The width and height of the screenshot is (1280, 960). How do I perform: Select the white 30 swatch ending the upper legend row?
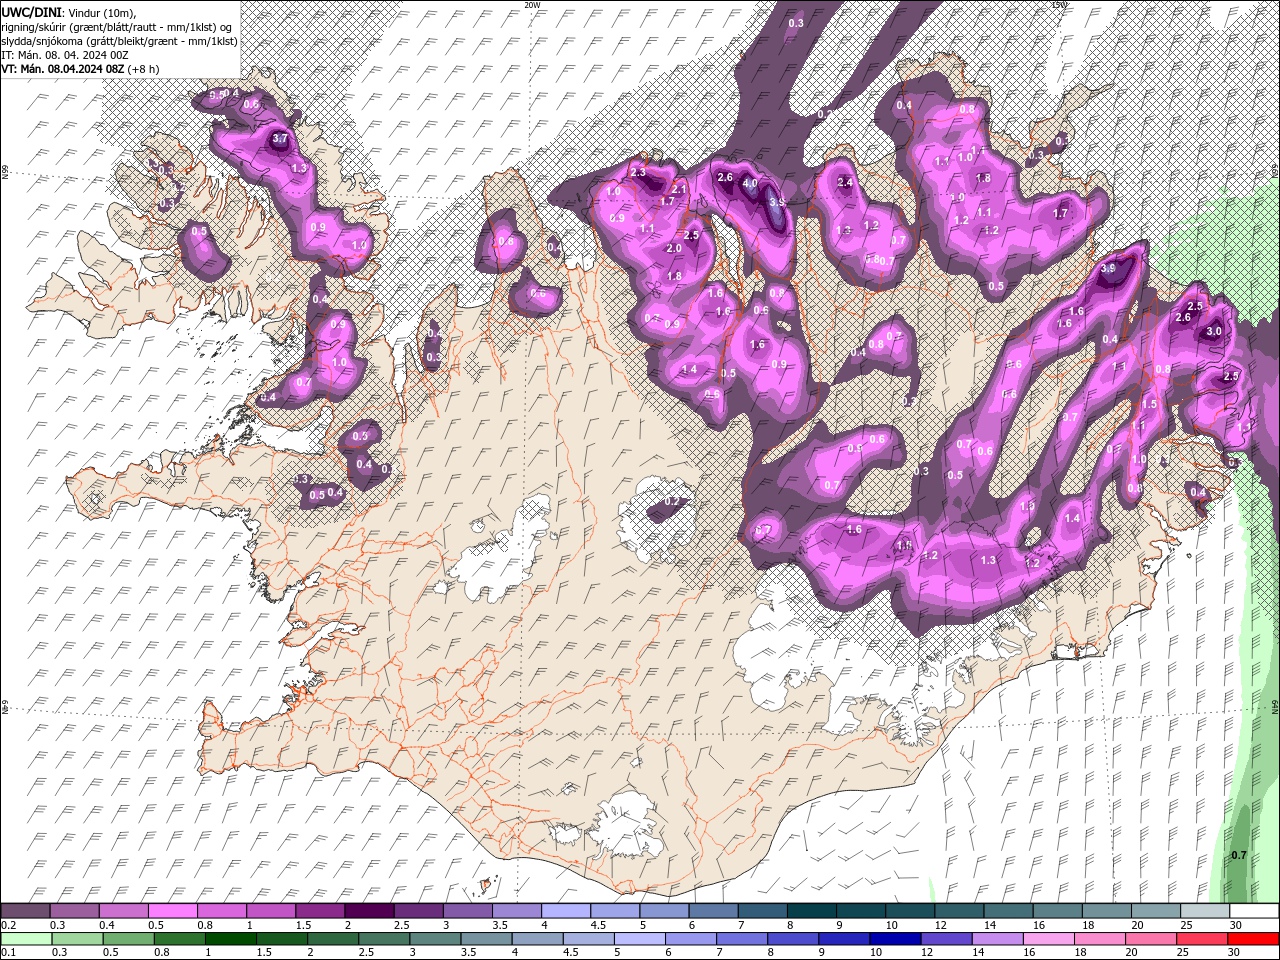click(1254, 911)
